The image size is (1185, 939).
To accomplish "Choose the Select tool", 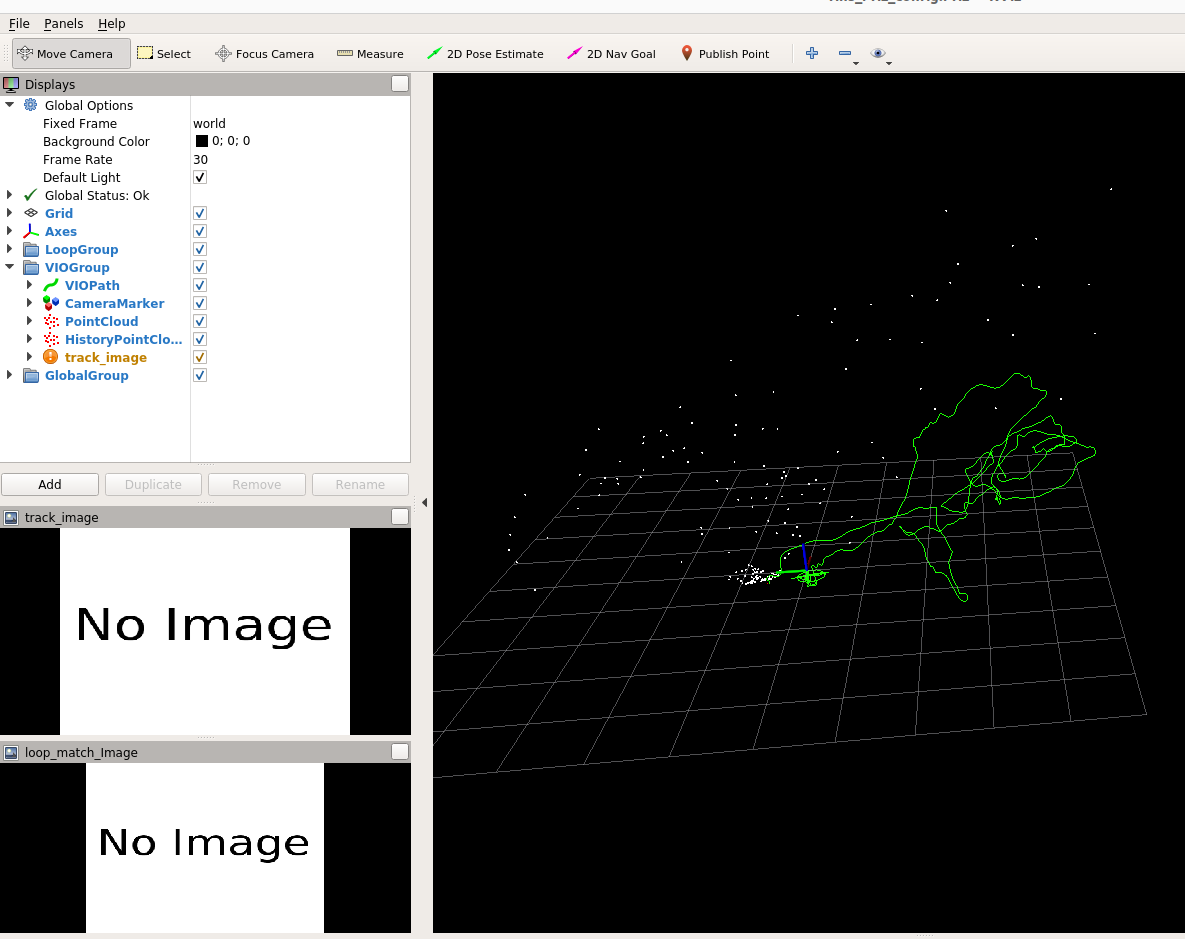I will click(x=164, y=54).
